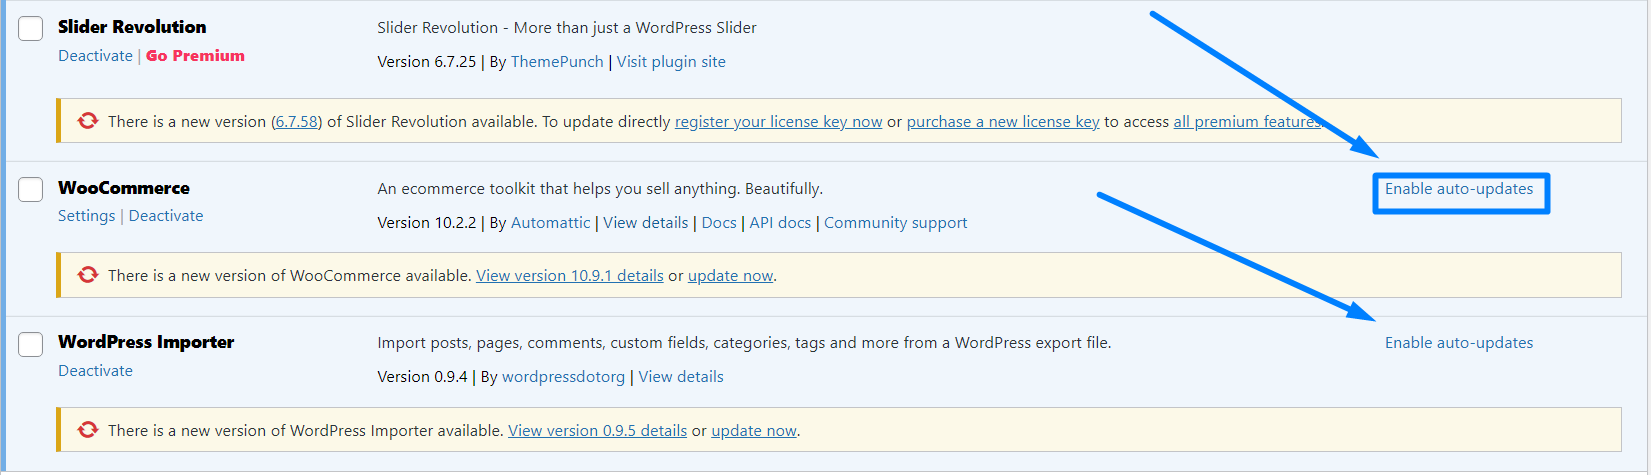Image resolution: width=1651 pixels, height=475 pixels.
Task: Click the 'Import posts, pages, comments' description
Action: point(744,343)
